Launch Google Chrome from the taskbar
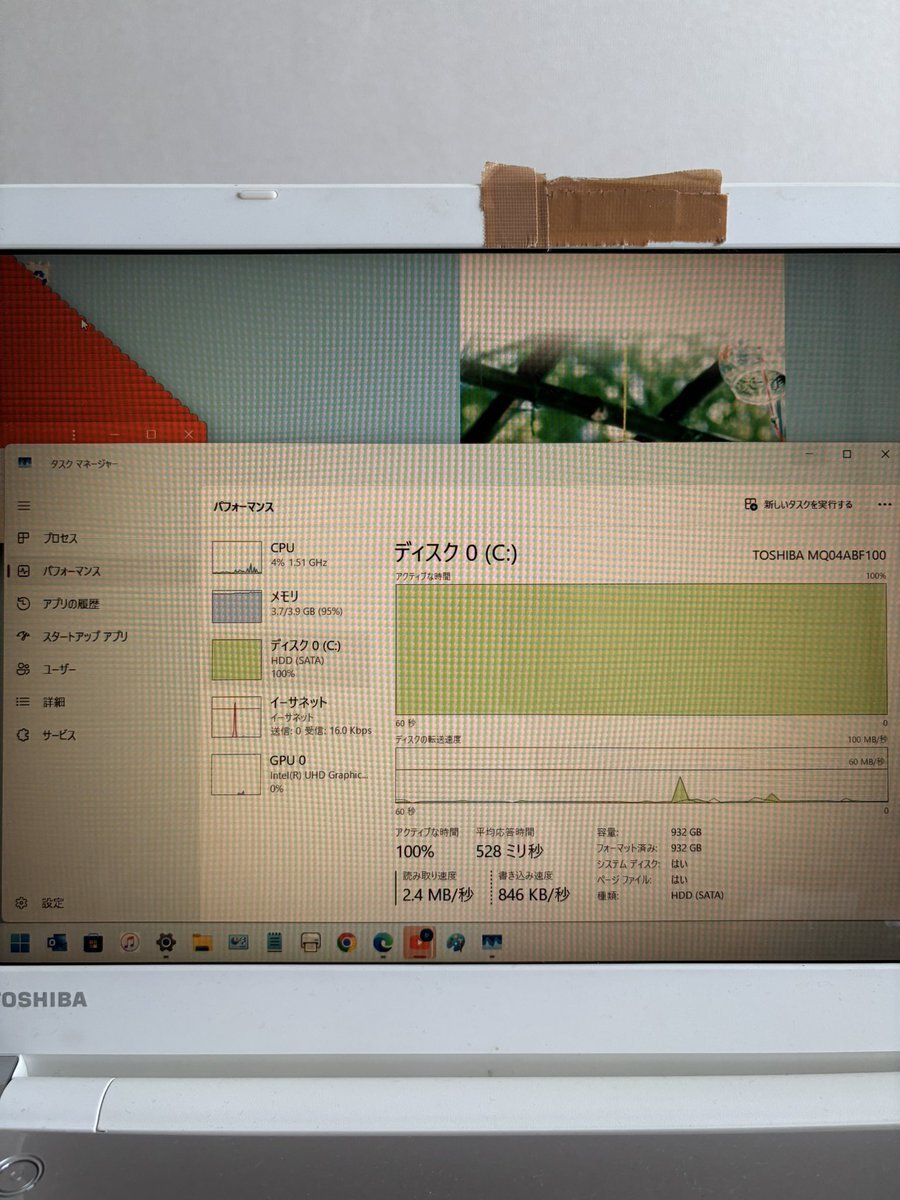 pyautogui.click(x=347, y=942)
